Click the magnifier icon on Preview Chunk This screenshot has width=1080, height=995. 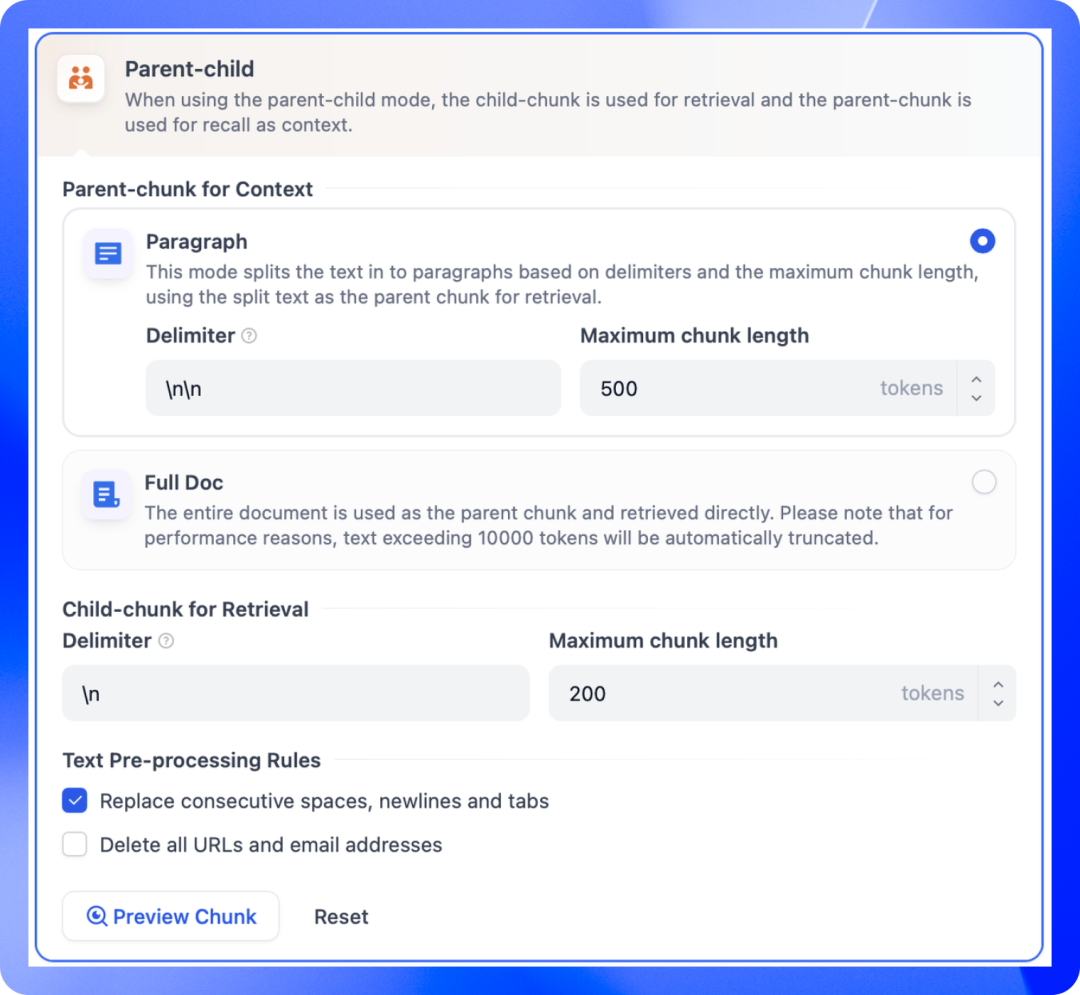tap(96, 916)
